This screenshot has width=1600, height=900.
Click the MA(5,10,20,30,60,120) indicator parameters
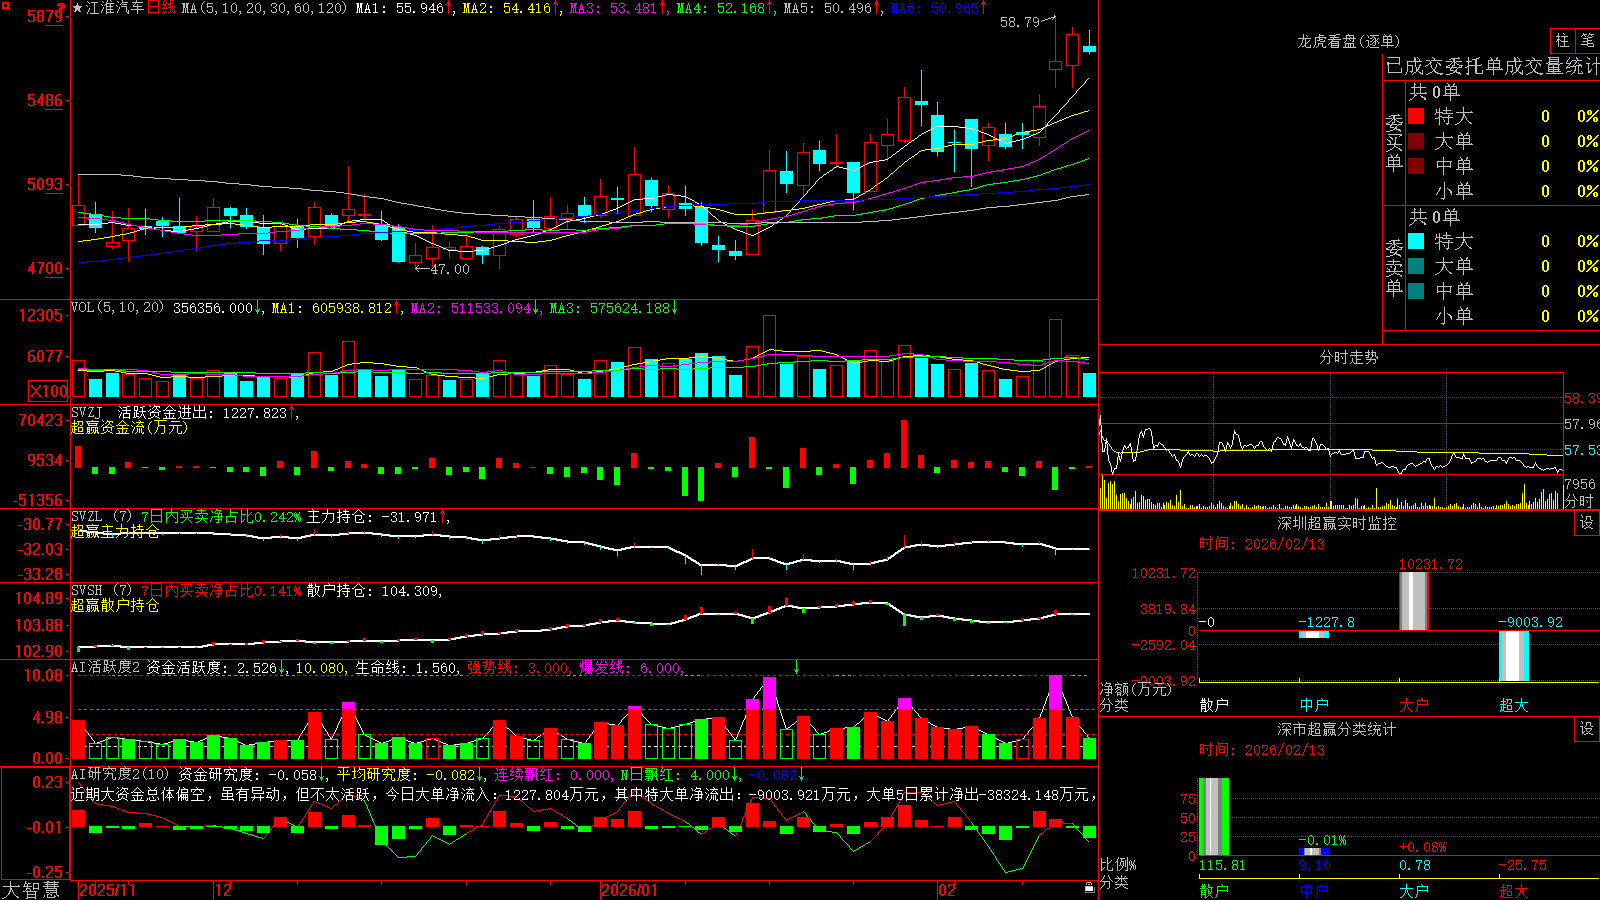(265, 8)
